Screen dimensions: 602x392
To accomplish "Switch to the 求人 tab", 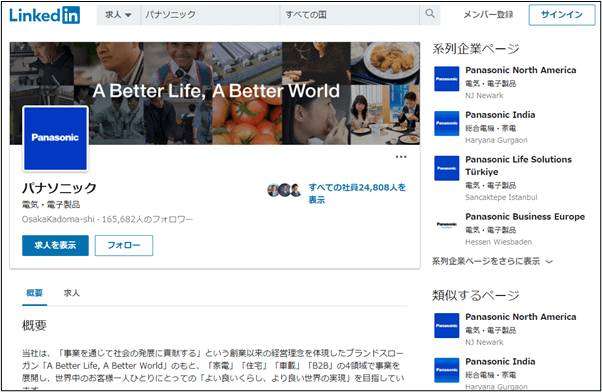I will tap(71, 293).
